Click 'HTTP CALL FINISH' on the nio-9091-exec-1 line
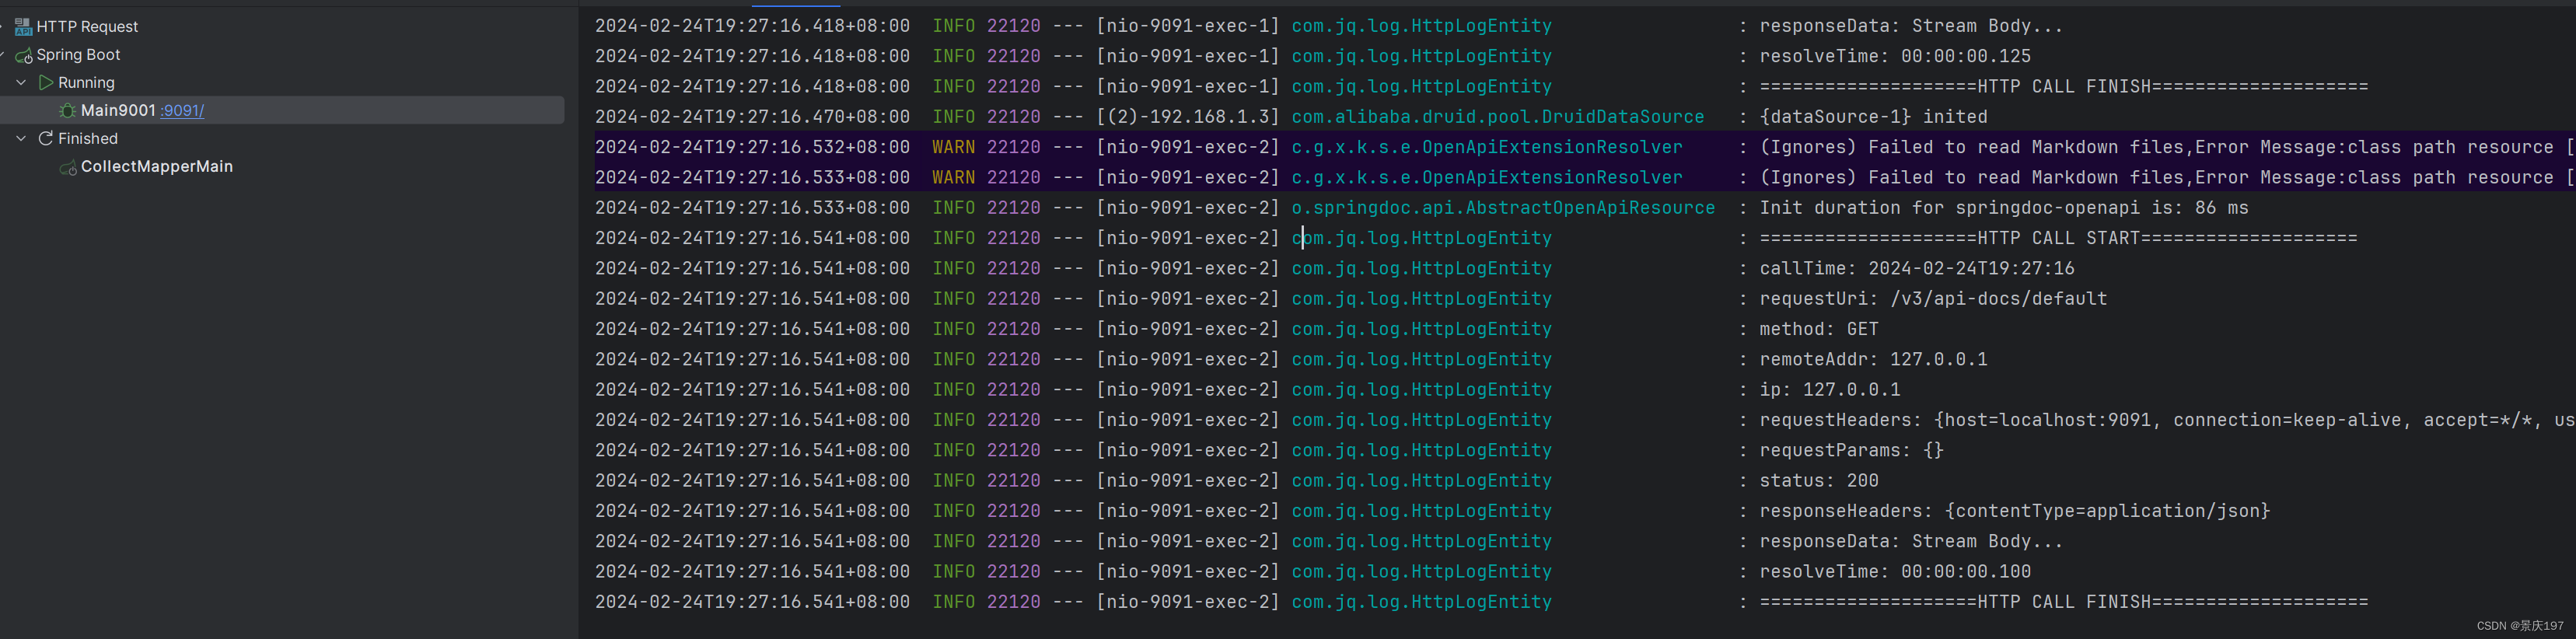The width and height of the screenshot is (2576, 639). click(2064, 87)
